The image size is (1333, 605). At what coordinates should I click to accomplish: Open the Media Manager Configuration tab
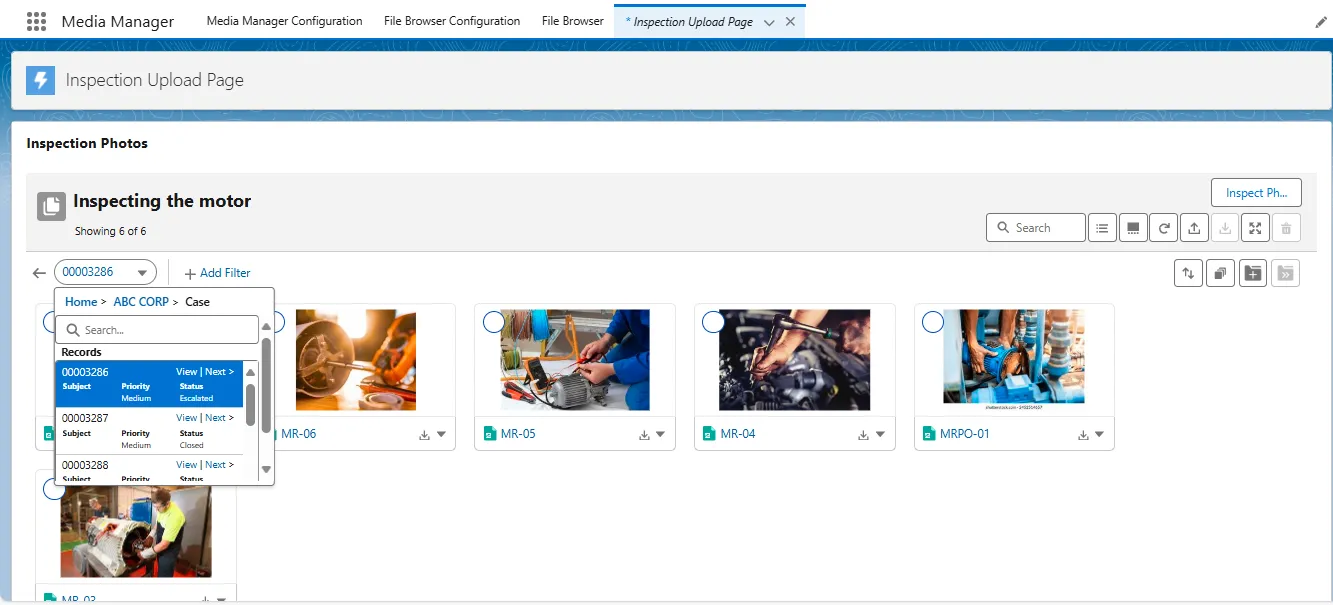click(x=284, y=21)
